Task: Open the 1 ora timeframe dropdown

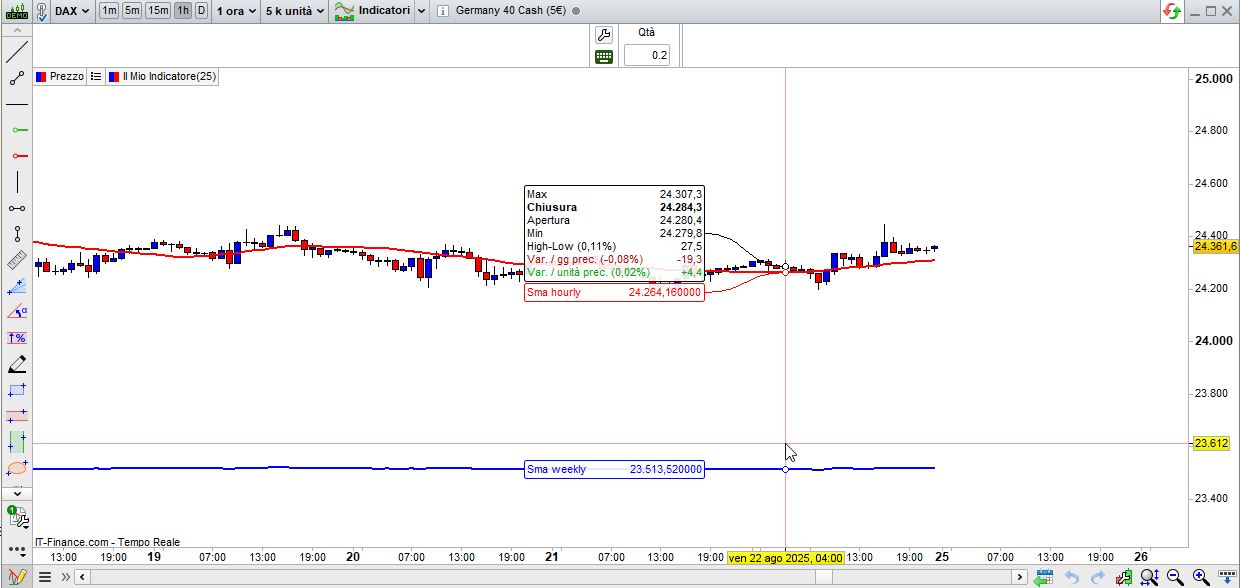Action: tap(236, 11)
